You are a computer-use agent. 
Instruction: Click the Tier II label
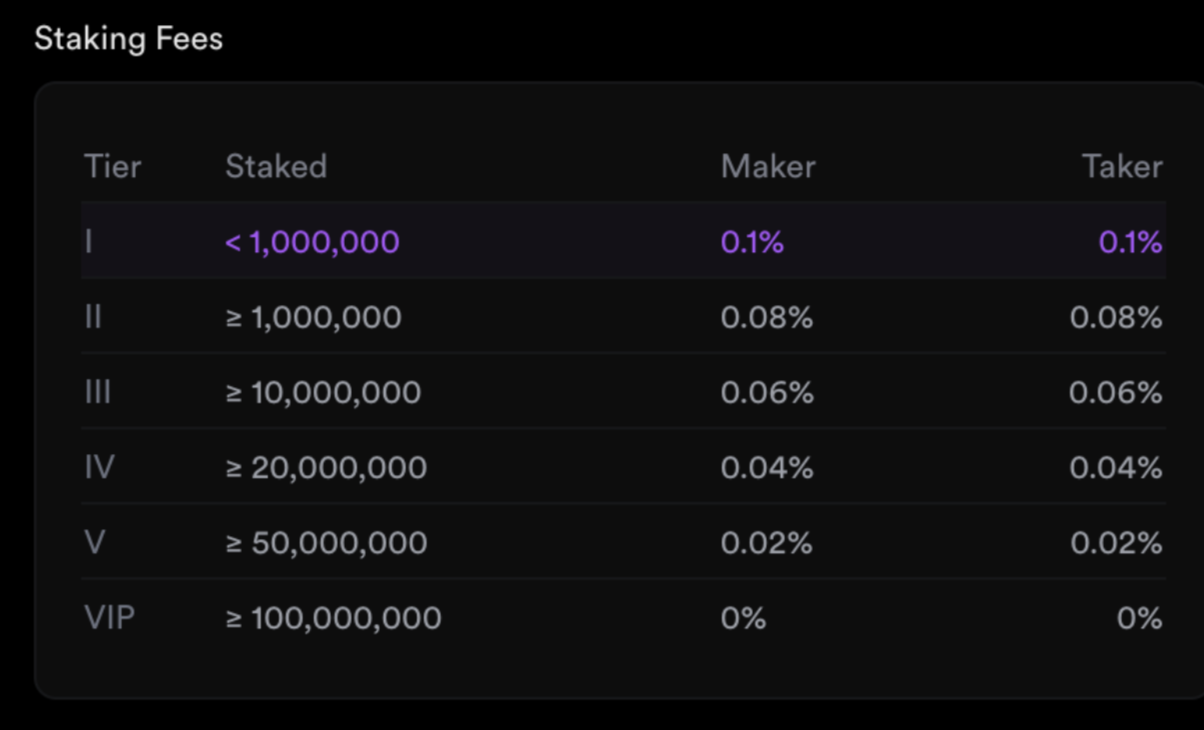93,317
